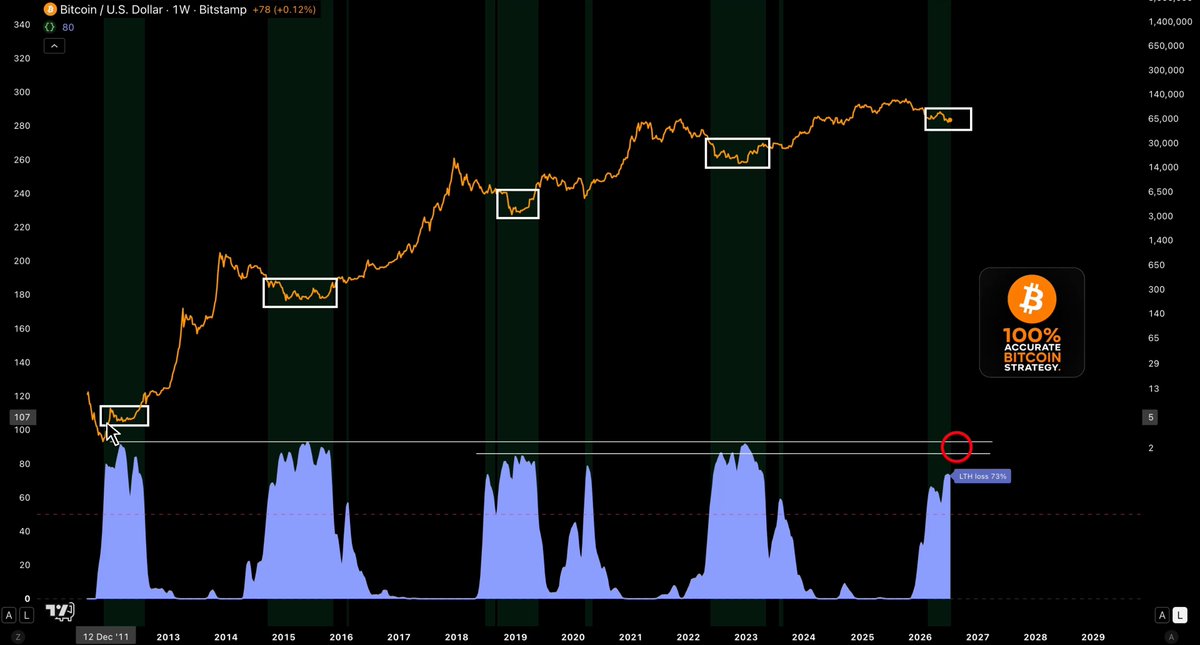Click the round A button below the right scale
1200x645 pixels.
point(1172,636)
